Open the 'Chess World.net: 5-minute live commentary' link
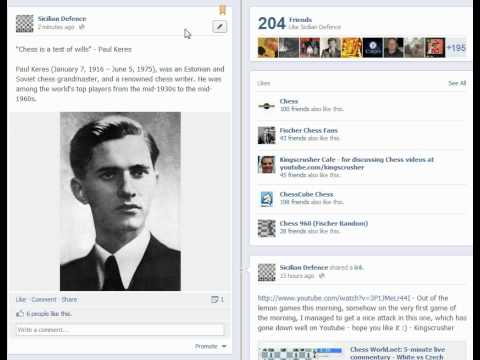 397,353
